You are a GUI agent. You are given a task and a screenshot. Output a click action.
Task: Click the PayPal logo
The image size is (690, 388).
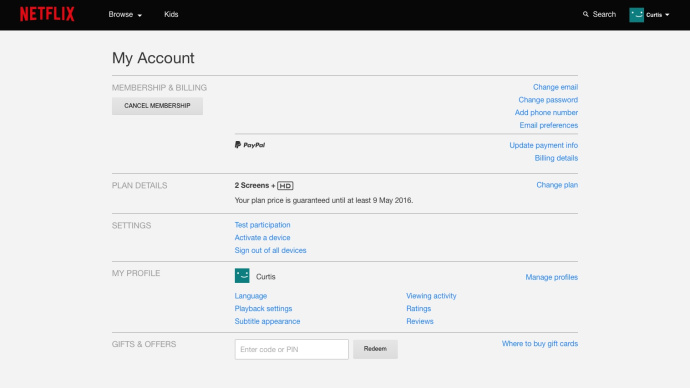click(x=250, y=145)
